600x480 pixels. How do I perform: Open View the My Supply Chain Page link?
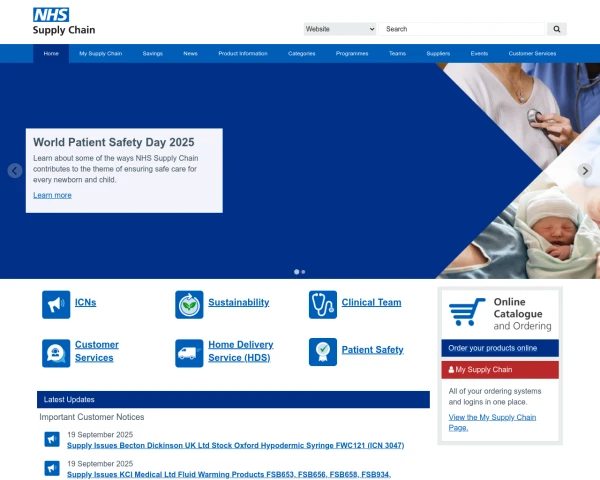pyautogui.click(x=492, y=423)
